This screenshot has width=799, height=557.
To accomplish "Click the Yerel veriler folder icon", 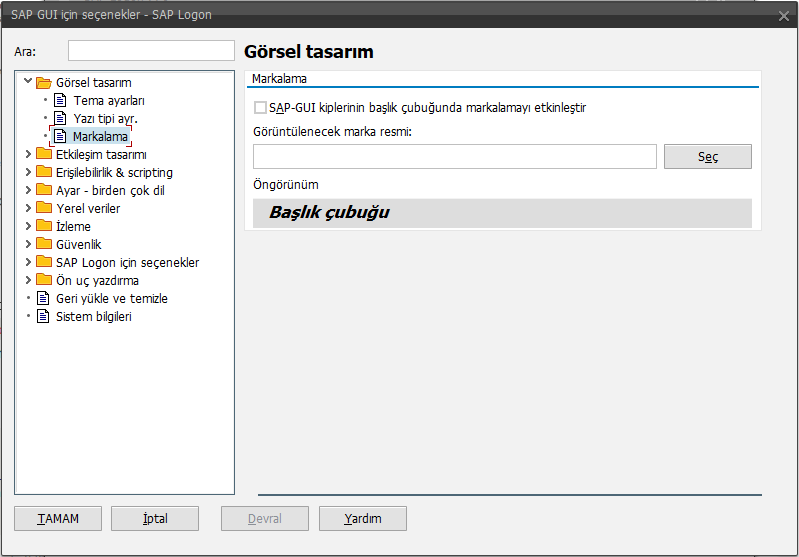I will pos(44,208).
